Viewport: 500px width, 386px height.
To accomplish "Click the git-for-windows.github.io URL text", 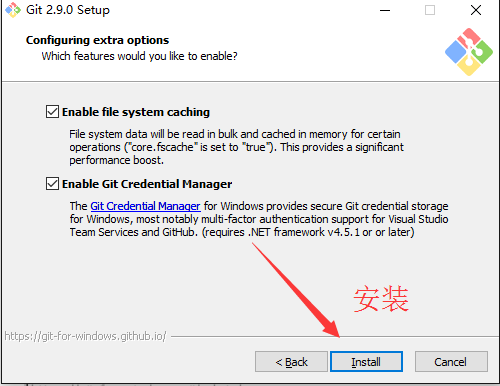I will click(85, 336).
